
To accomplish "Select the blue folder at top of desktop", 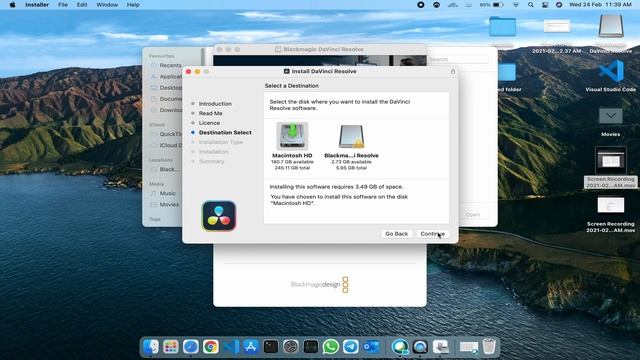I will (502, 27).
